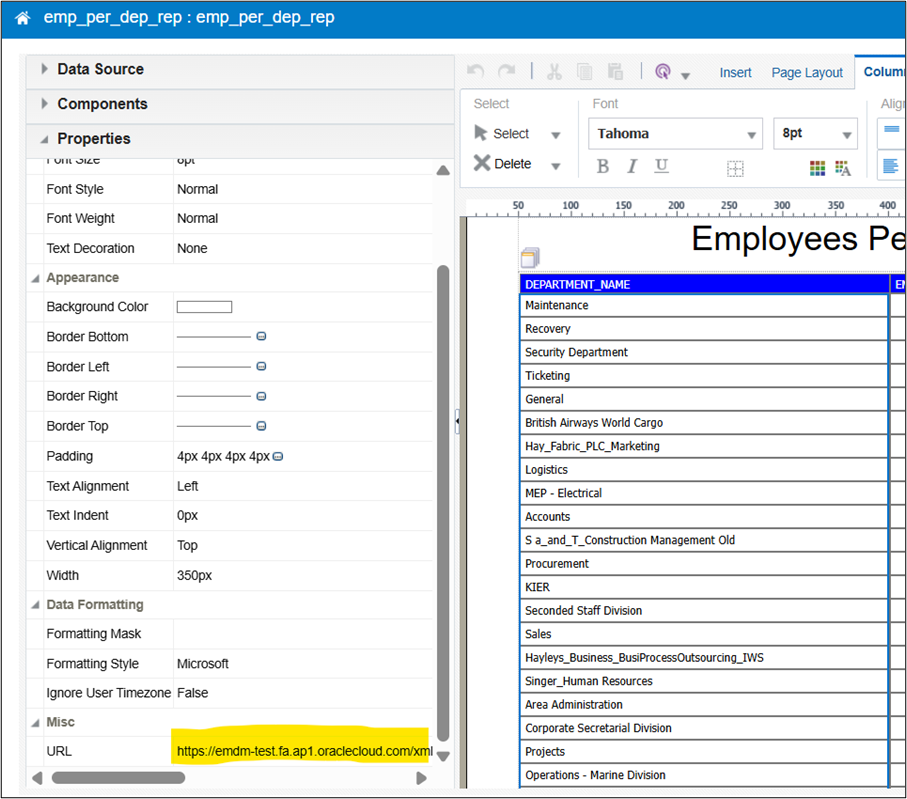Expand the Data Source panel
The image size is (907, 799).
(x=100, y=69)
